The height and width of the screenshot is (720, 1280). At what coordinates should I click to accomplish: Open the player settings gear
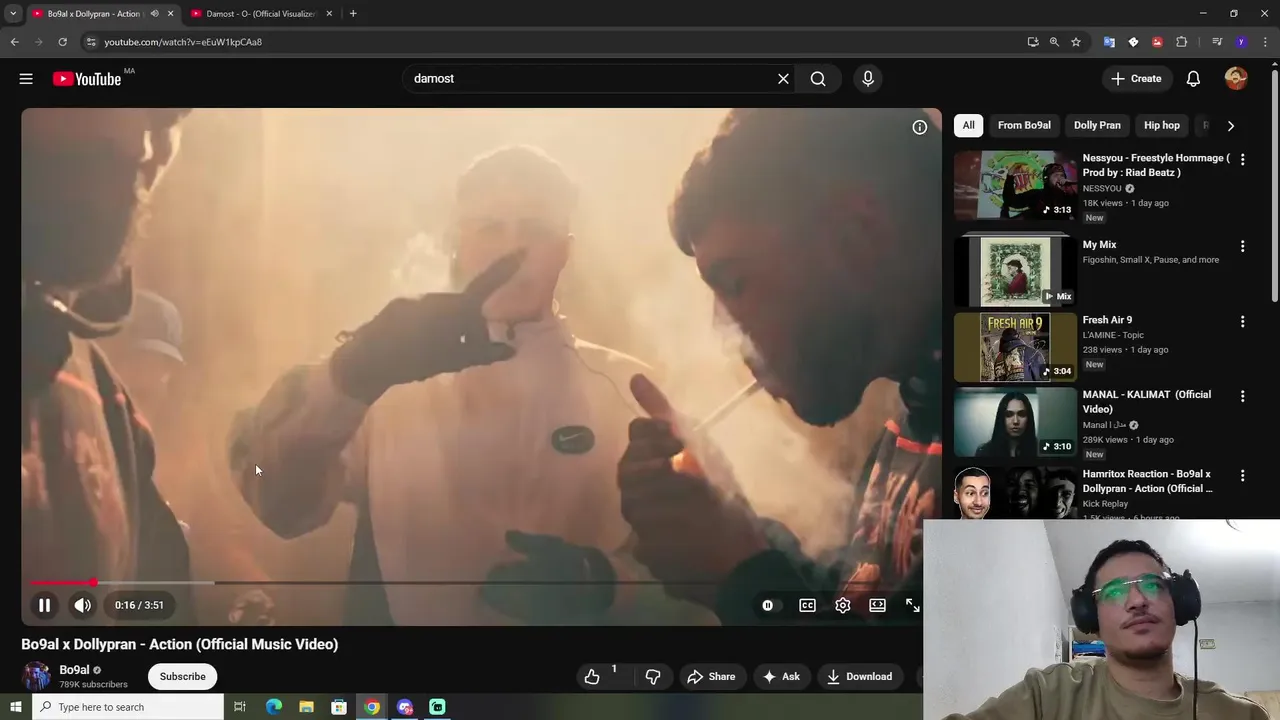843,605
